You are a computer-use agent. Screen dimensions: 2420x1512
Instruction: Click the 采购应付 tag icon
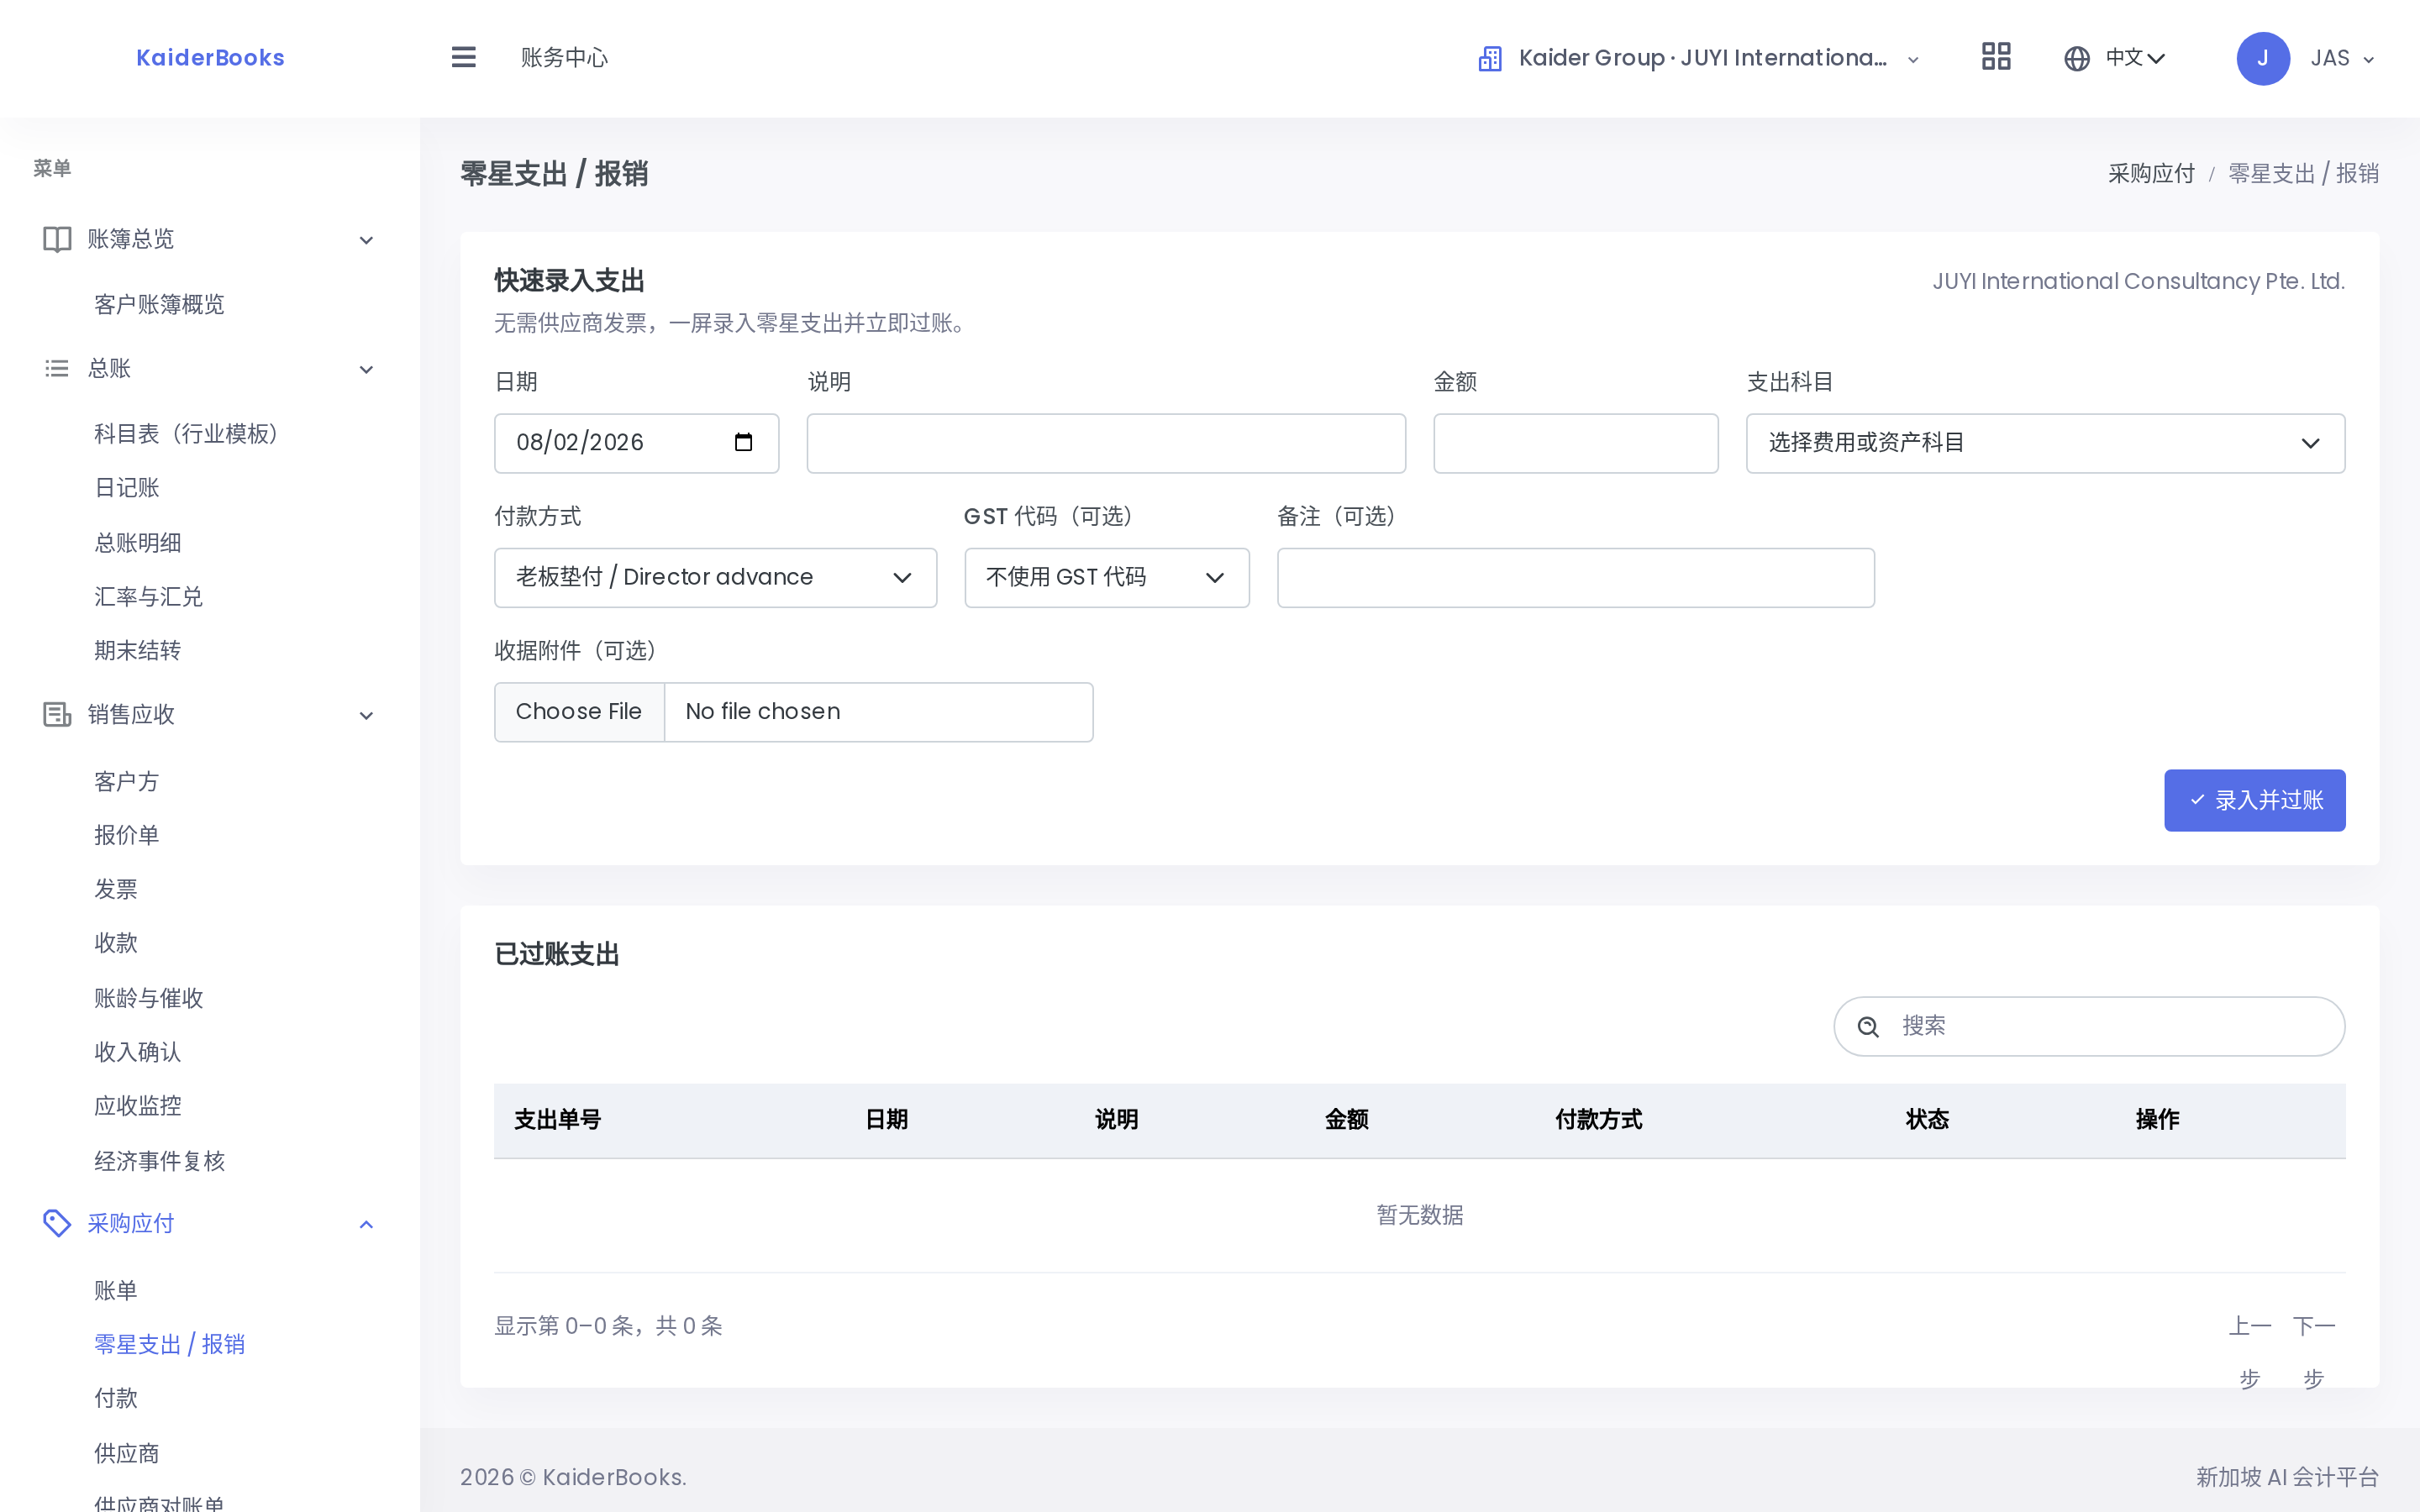(x=57, y=1223)
